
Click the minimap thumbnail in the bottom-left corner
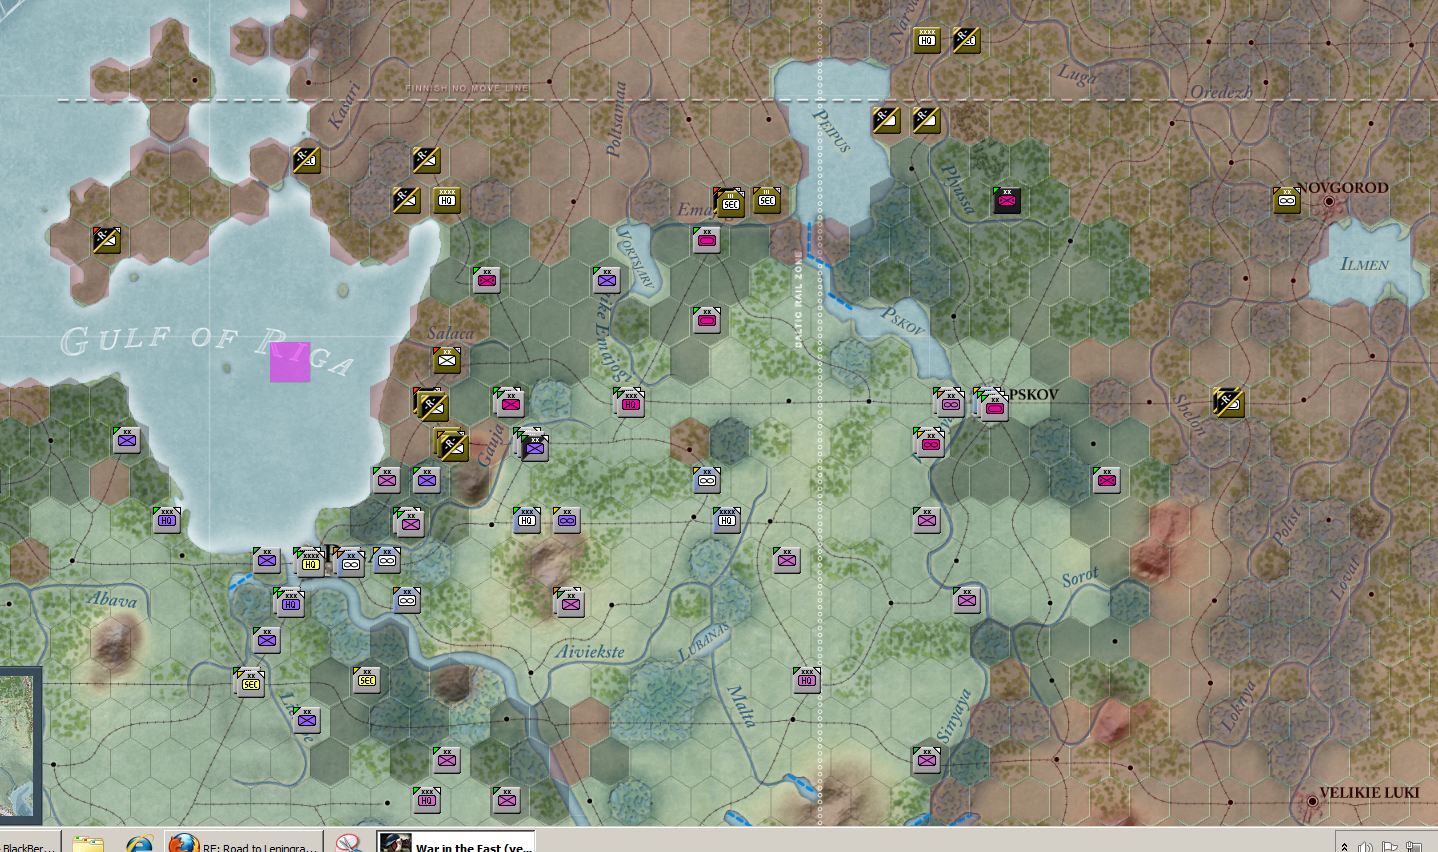[18, 745]
